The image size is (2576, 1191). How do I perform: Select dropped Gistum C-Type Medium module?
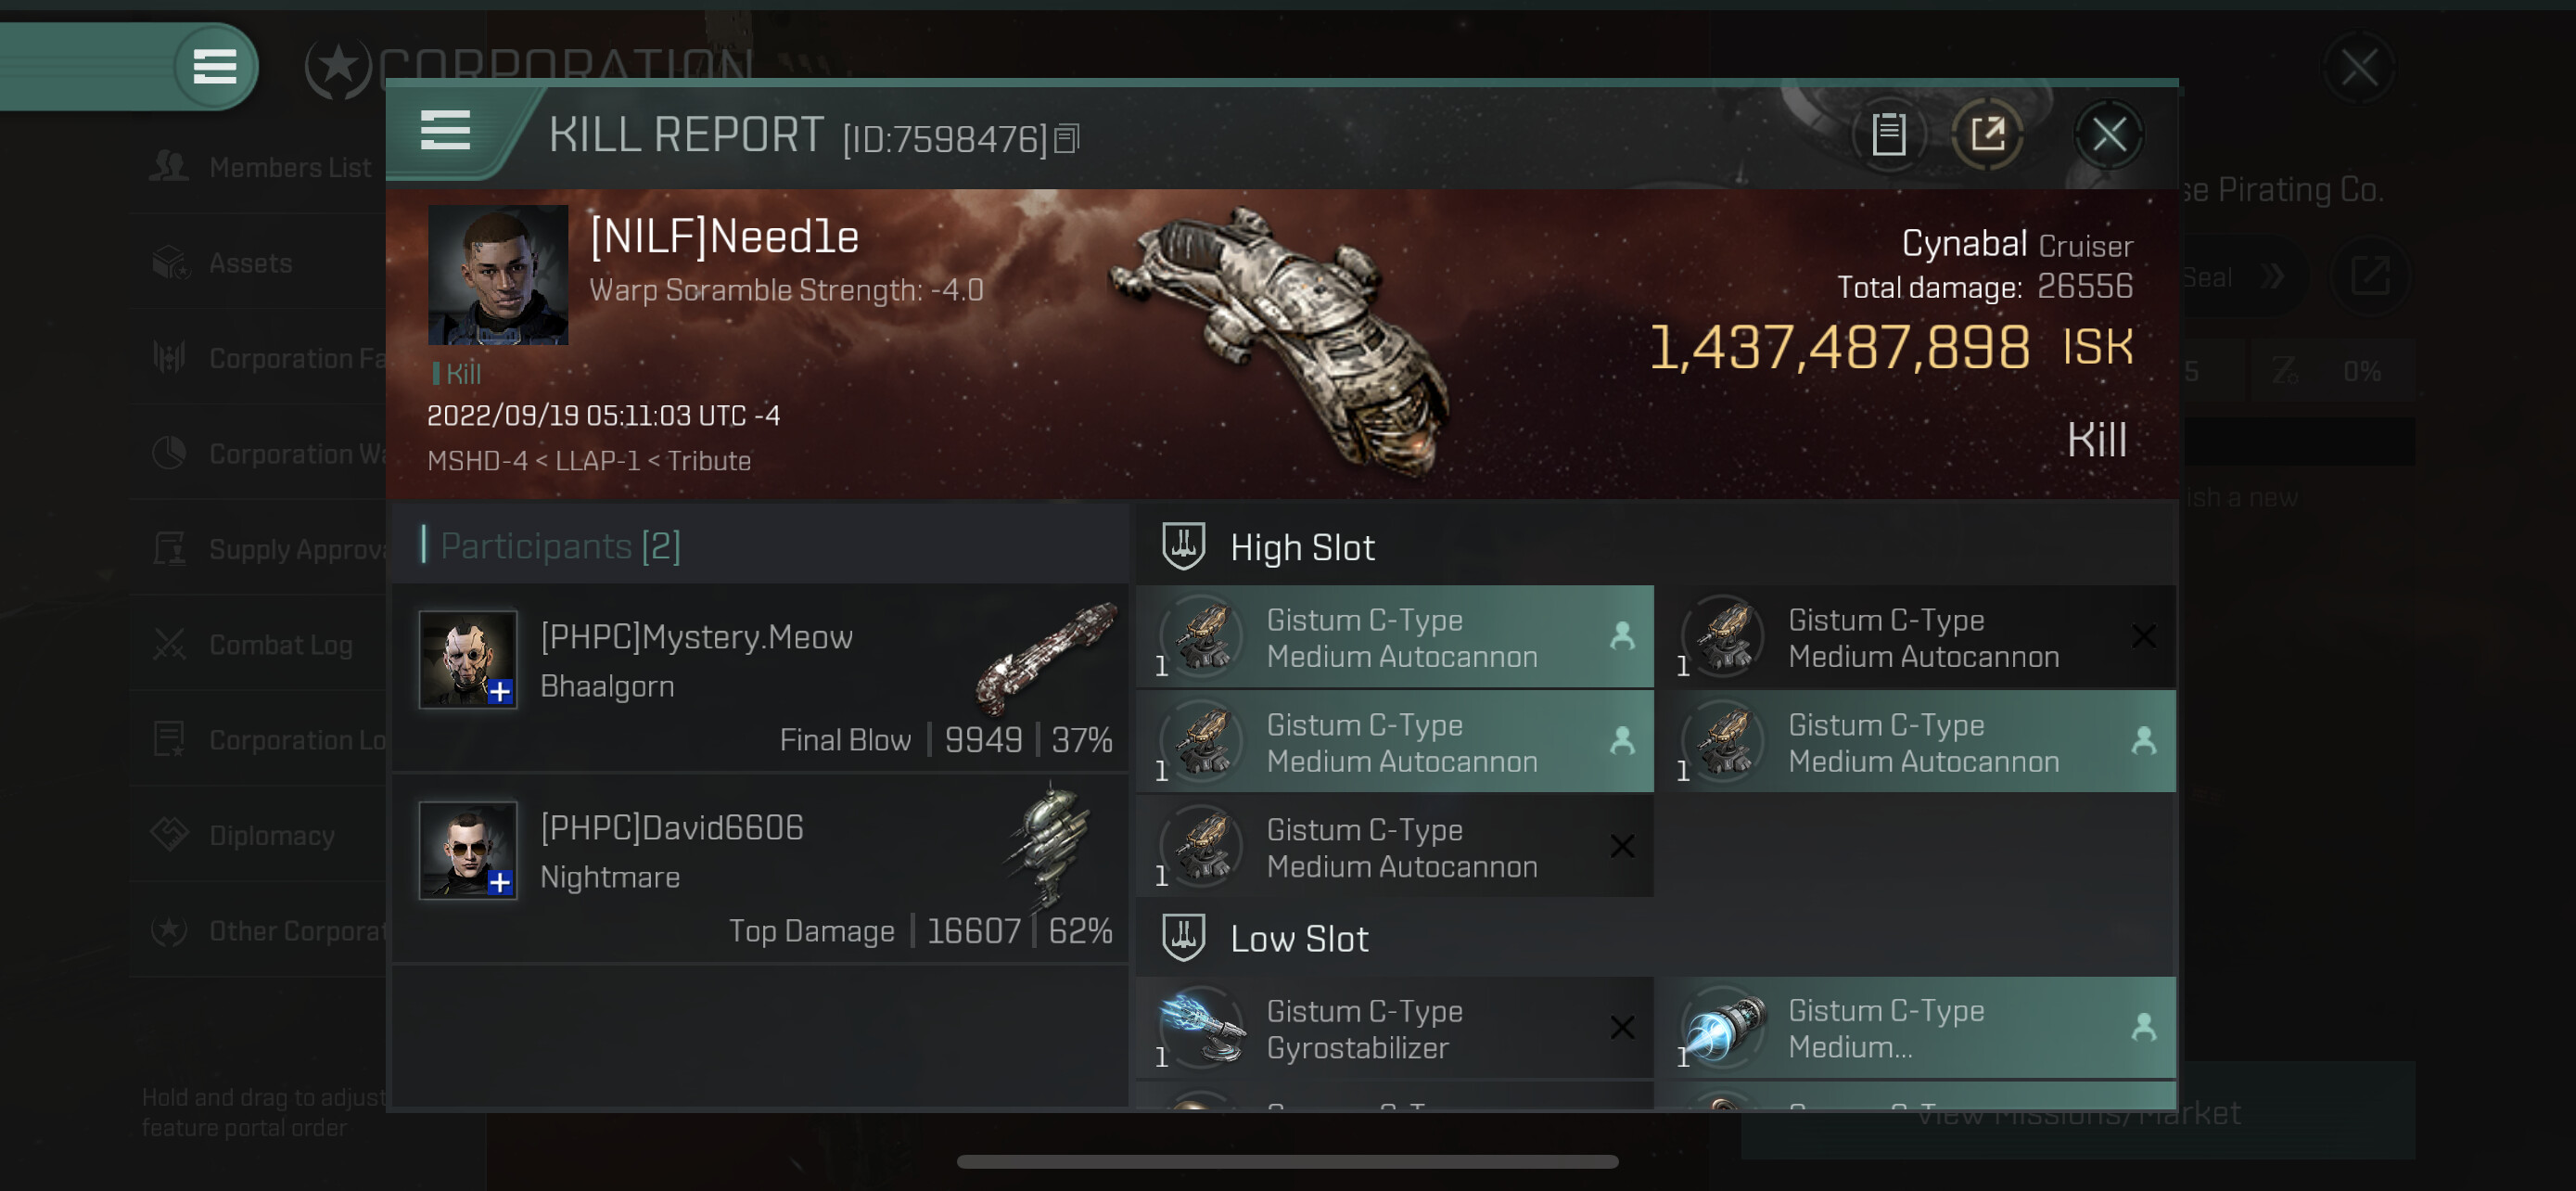pos(1916,1028)
